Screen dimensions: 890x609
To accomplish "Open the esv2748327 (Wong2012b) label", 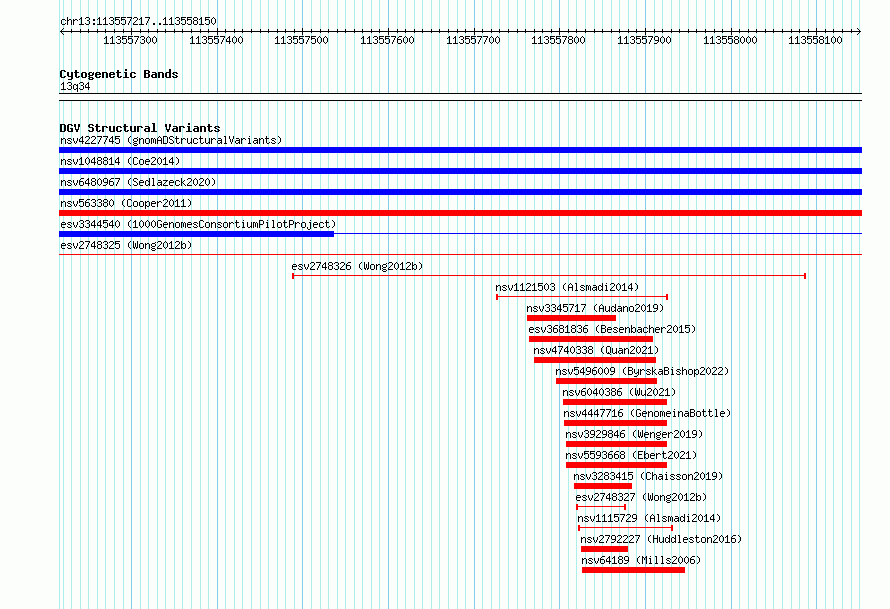I will coord(641,497).
